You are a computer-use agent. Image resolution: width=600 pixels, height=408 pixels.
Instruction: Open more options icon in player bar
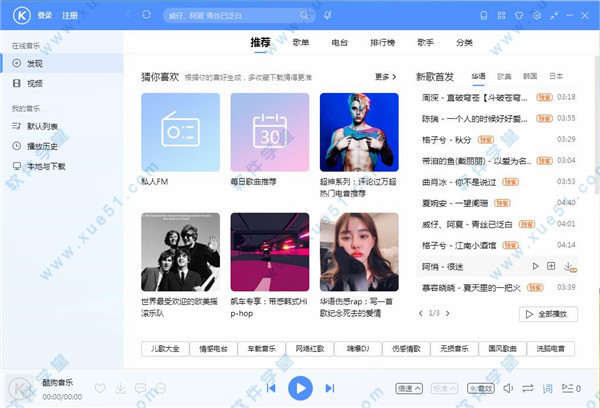click(161, 388)
